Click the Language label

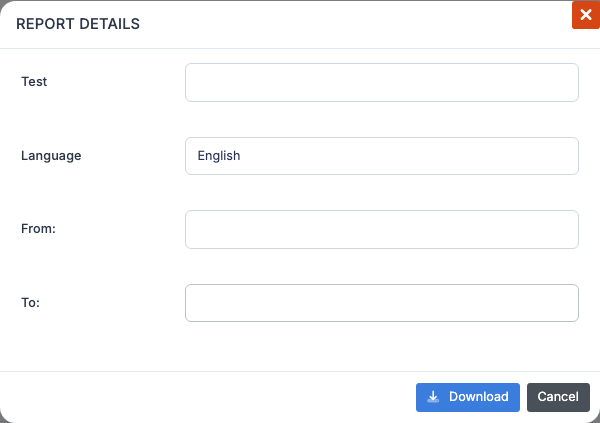[51, 156]
